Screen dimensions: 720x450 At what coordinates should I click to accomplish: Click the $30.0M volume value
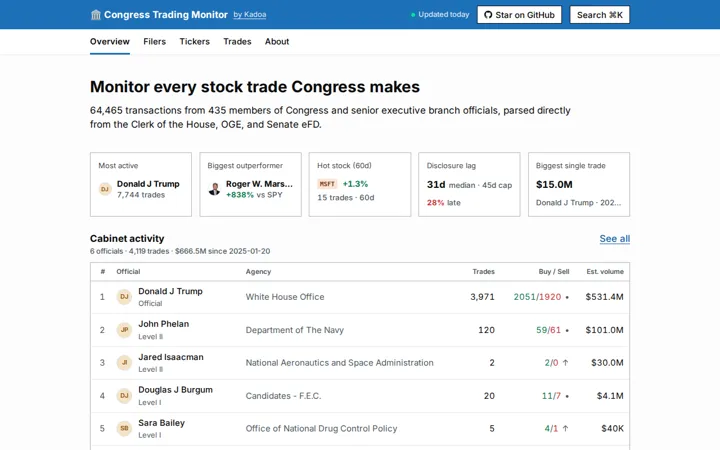(608, 363)
